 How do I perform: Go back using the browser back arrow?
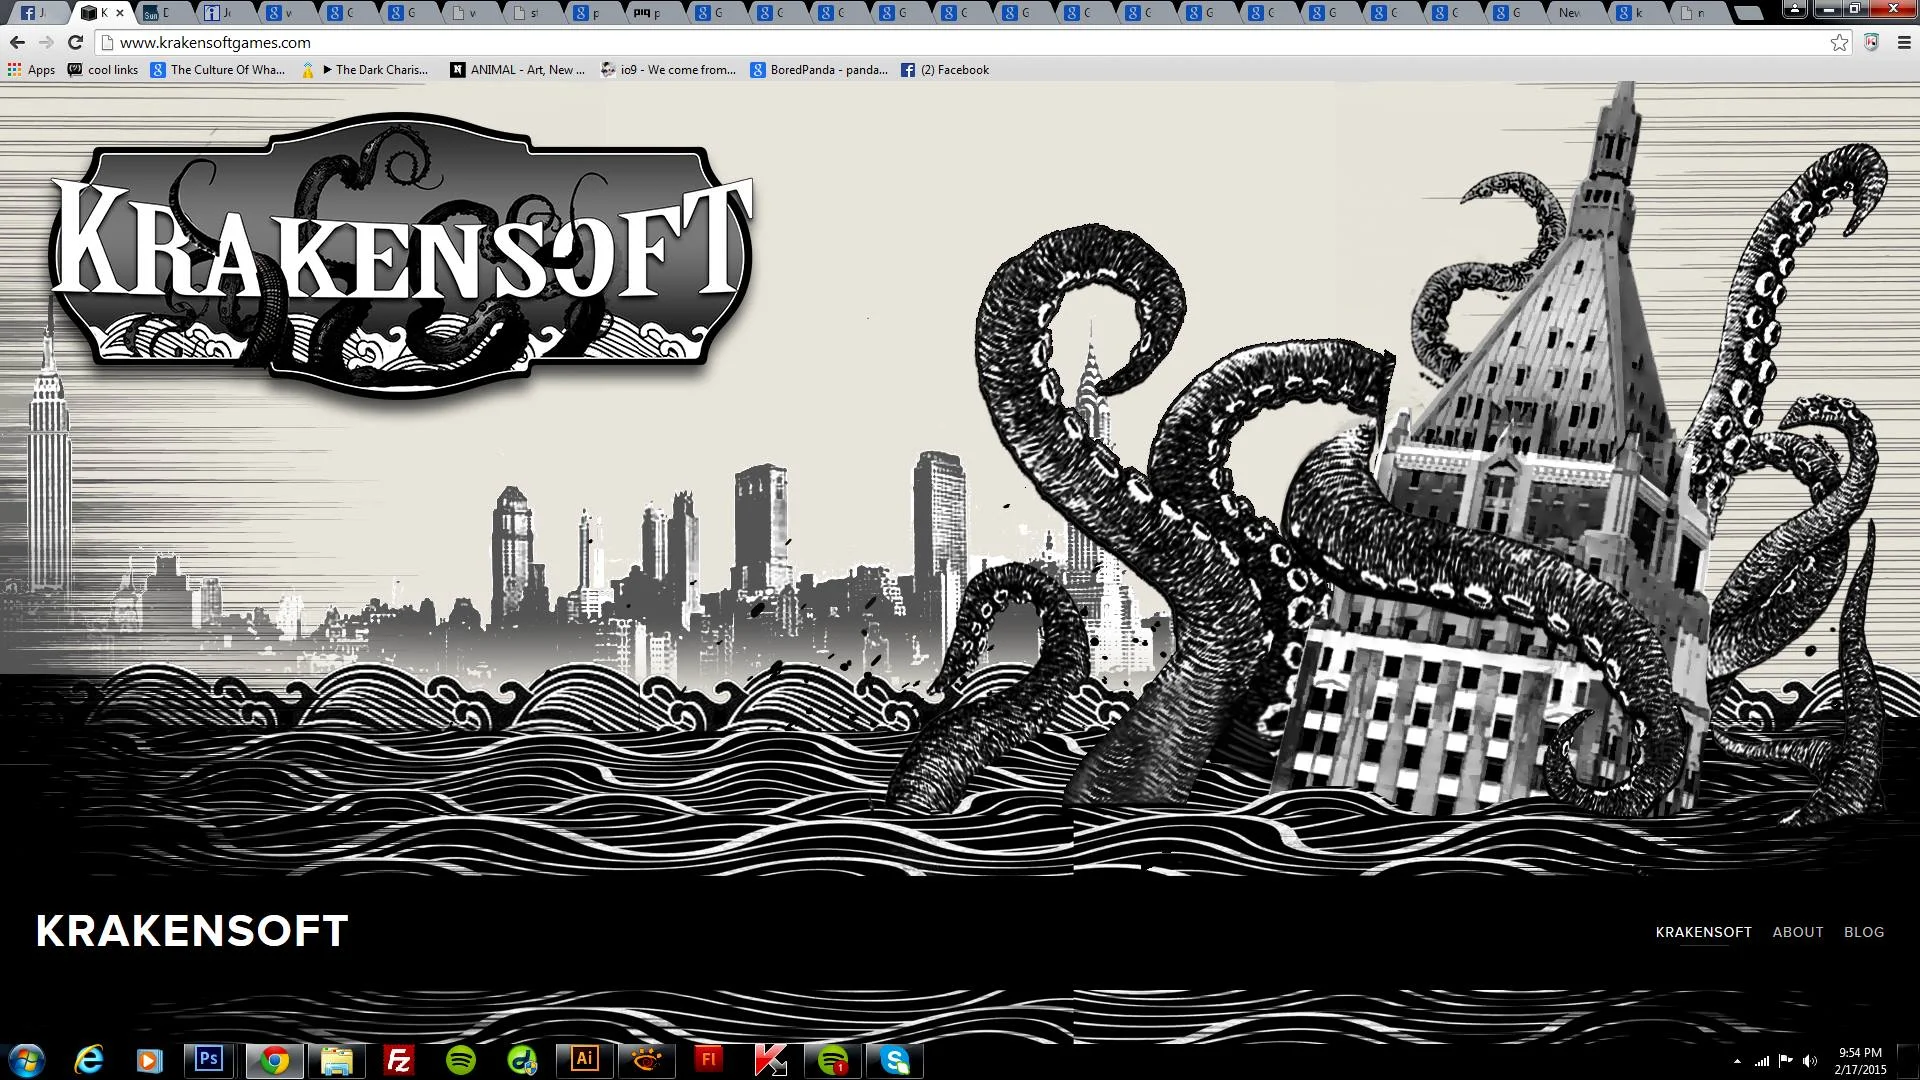point(17,42)
